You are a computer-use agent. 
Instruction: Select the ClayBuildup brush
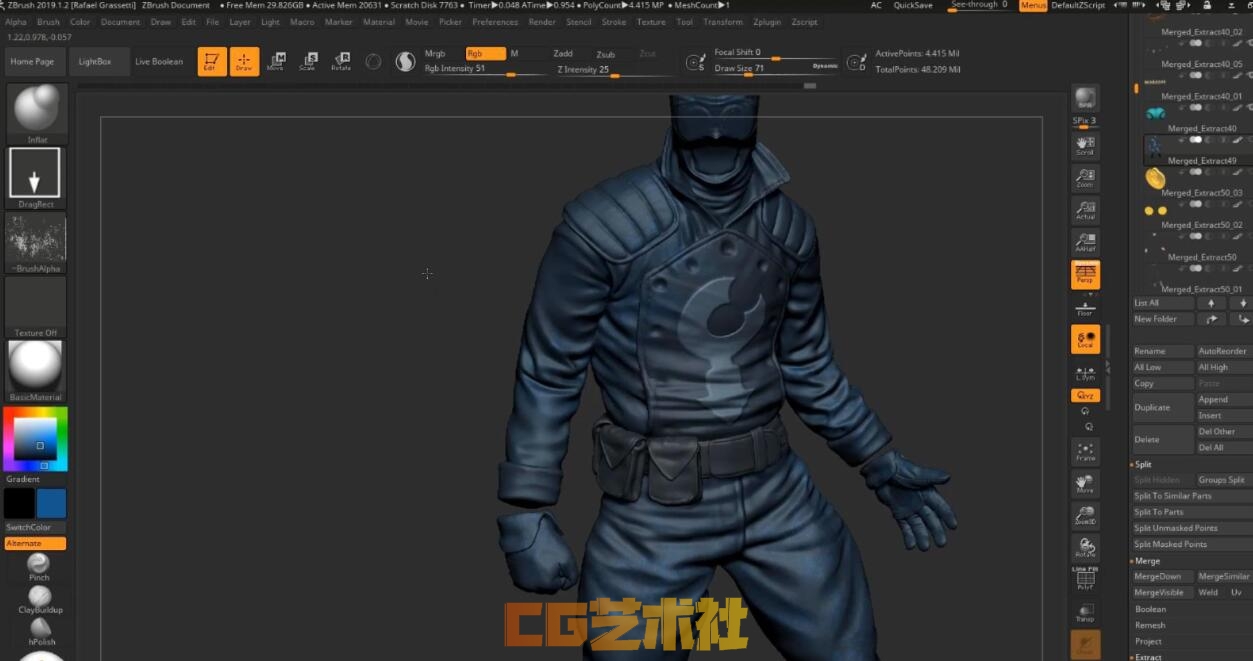point(40,599)
